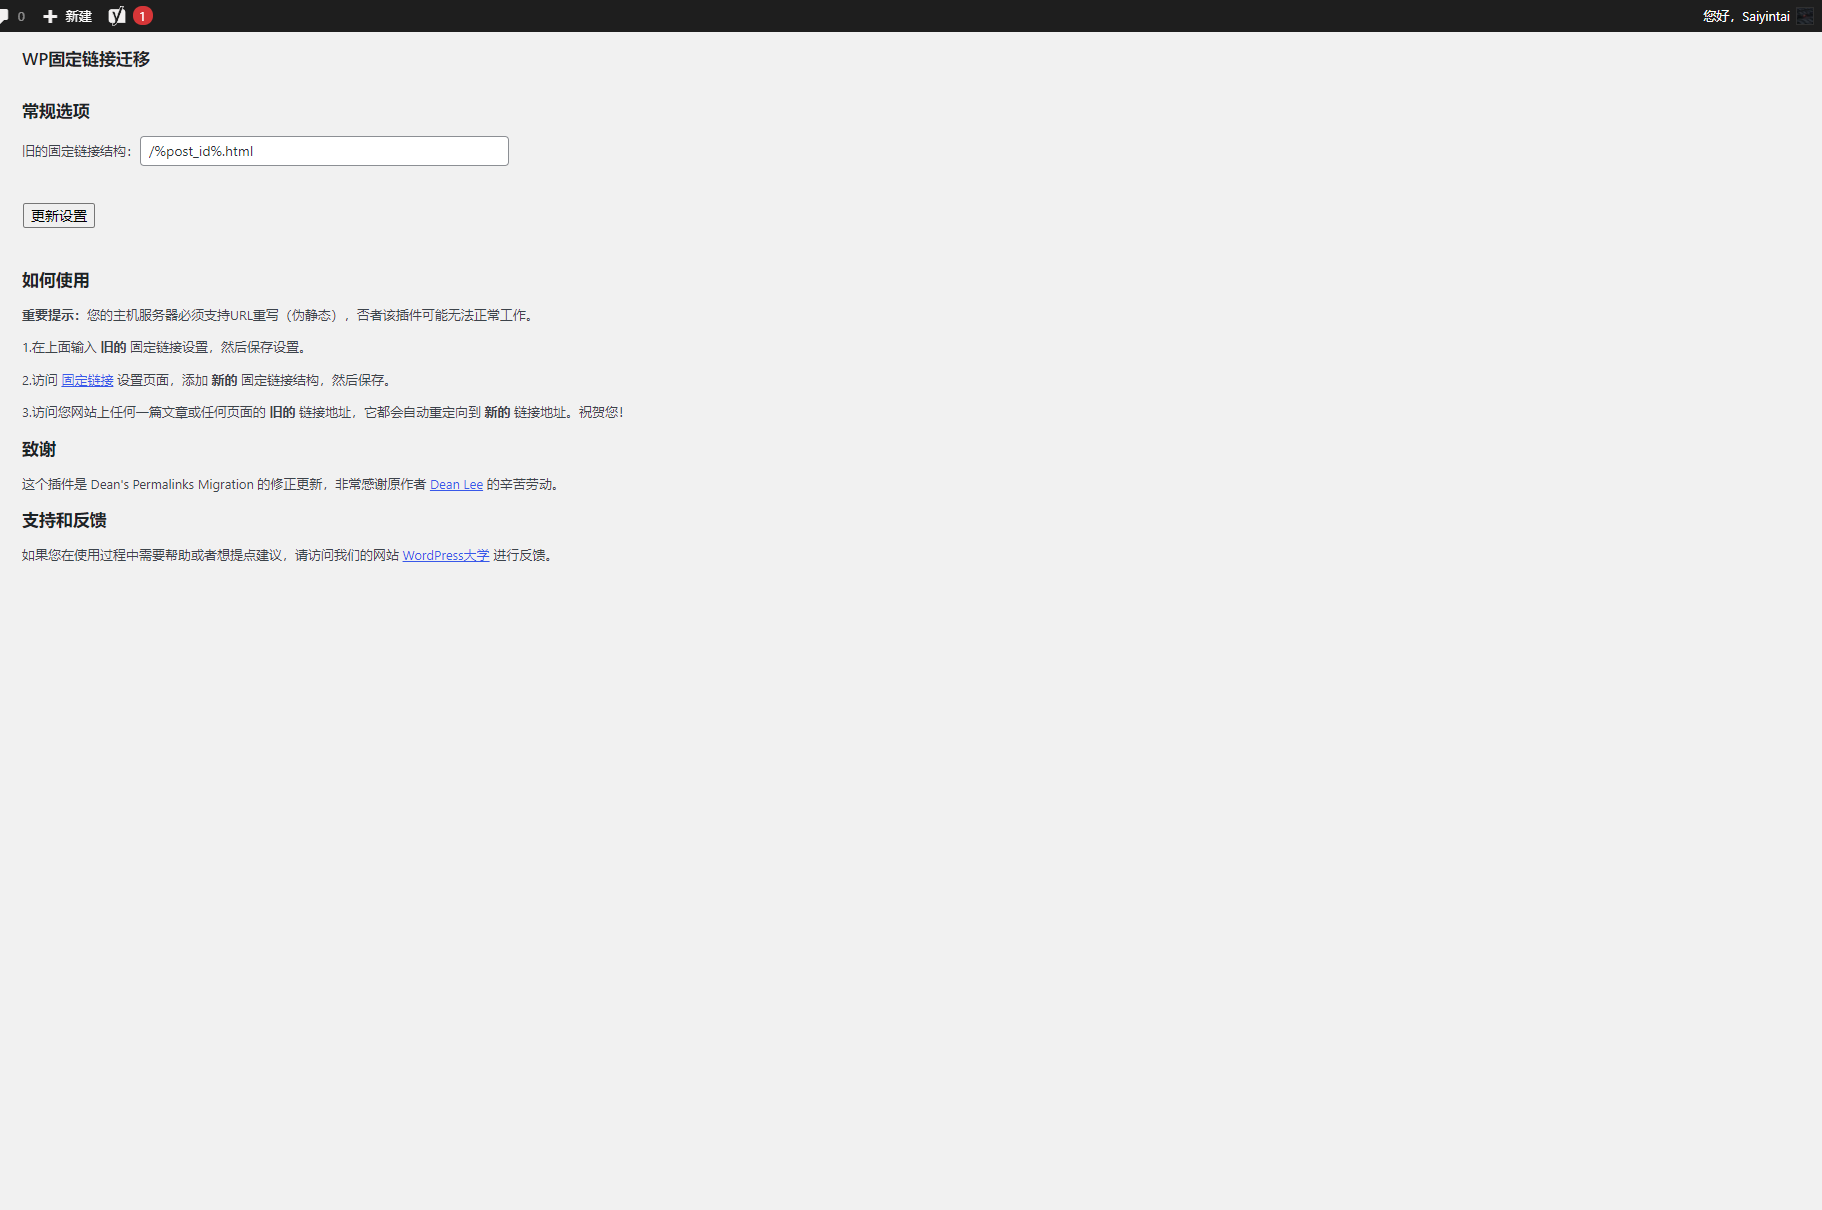Click the plus icon next to 新建
This screenshot has width=1822, height=1210.
click(48, 15)
